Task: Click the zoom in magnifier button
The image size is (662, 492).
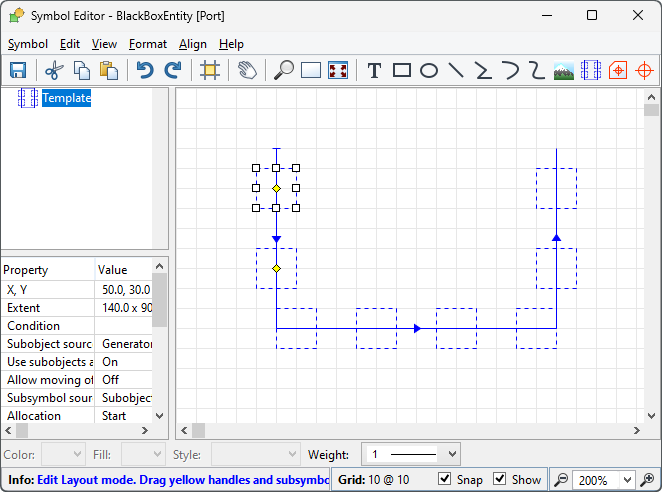Action: 283,70
